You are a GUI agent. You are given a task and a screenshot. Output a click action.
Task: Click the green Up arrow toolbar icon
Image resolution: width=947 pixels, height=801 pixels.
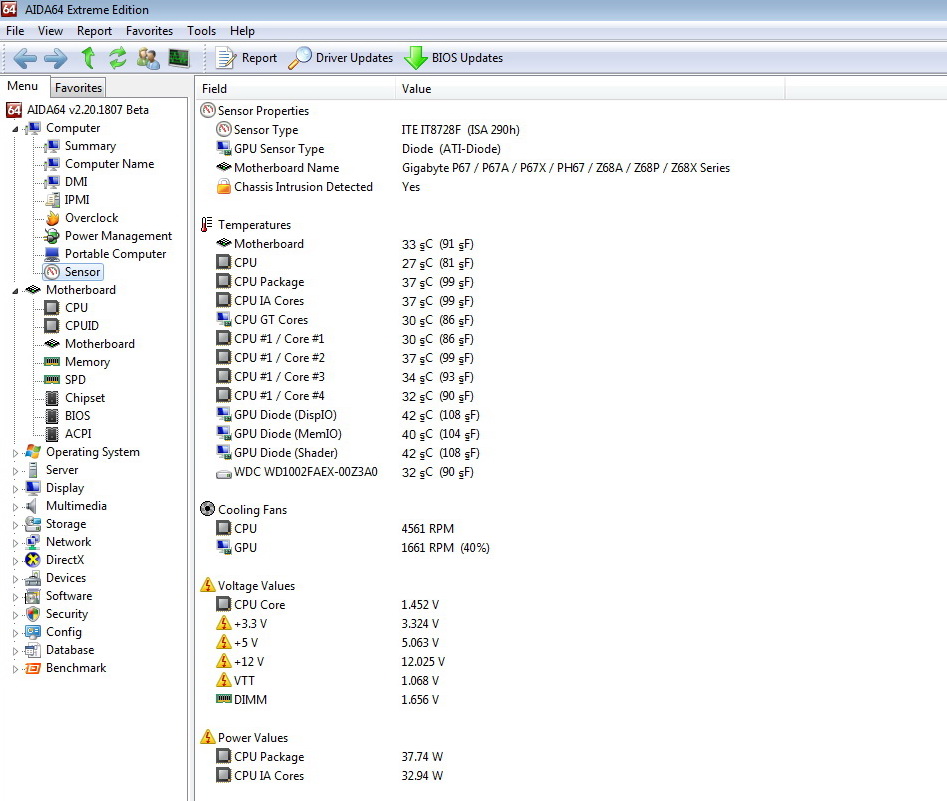point(88,58)
